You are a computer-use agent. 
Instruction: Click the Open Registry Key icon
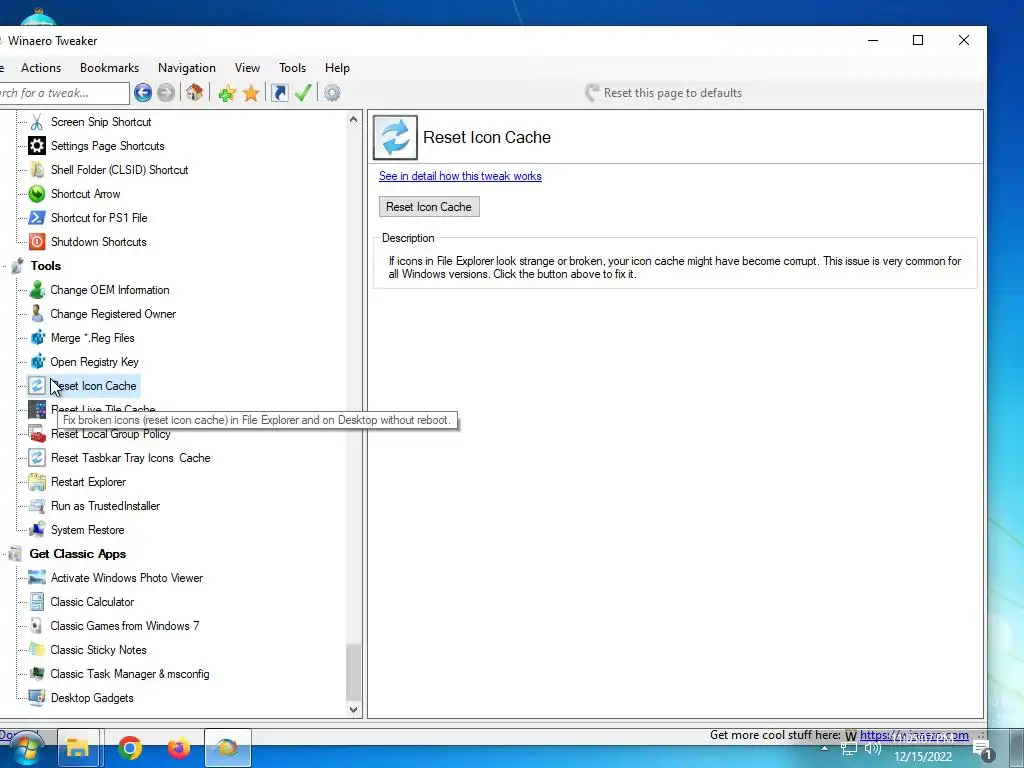click(37, 362)
